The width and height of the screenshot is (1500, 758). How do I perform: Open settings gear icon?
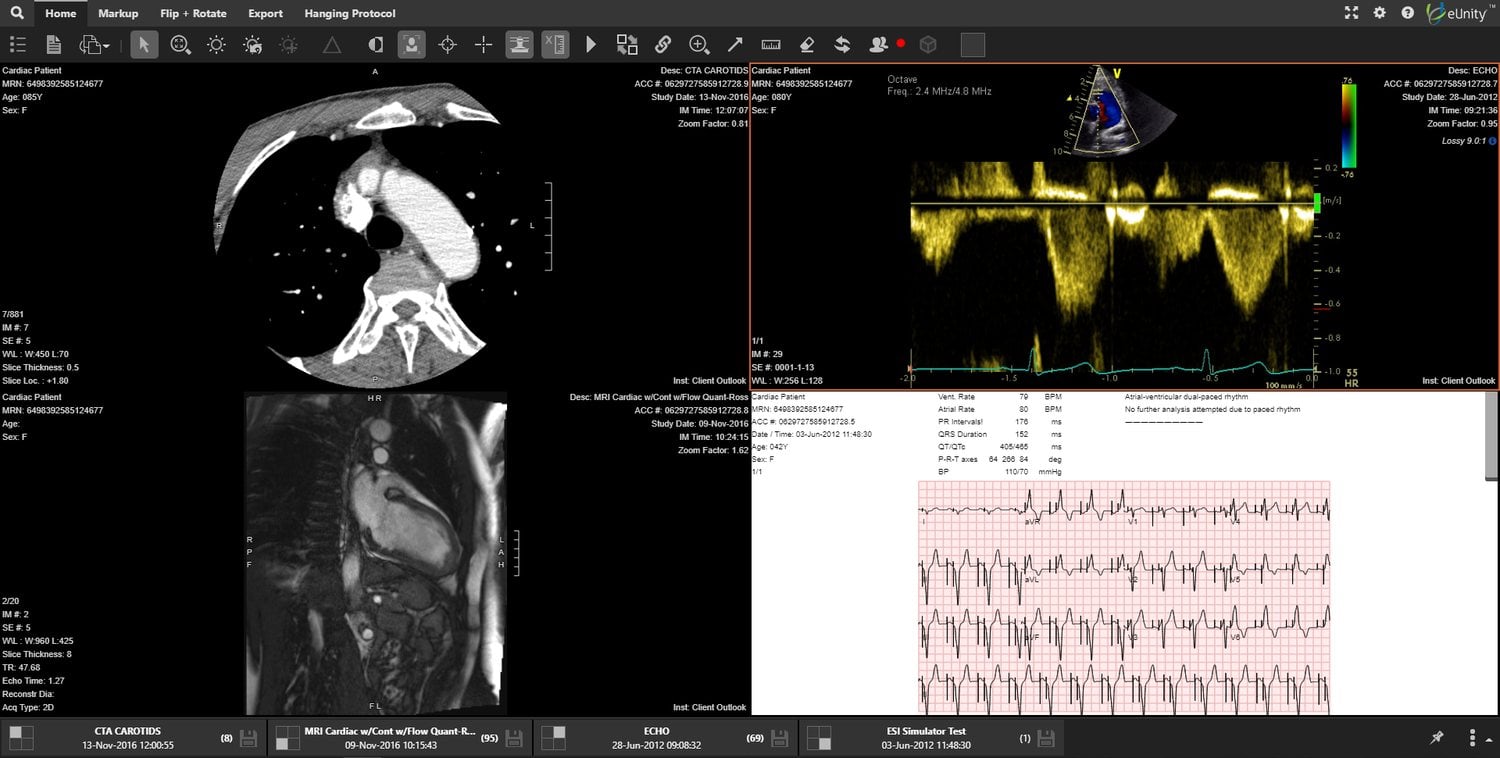[1380, 13]
